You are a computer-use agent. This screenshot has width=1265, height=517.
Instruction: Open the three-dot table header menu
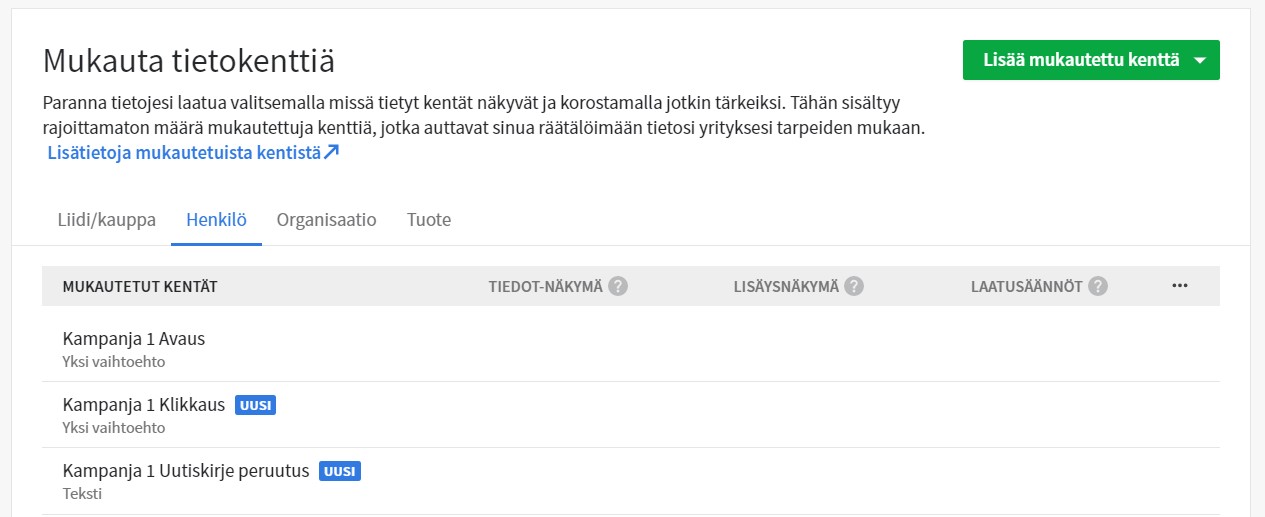coord(1180,286)
